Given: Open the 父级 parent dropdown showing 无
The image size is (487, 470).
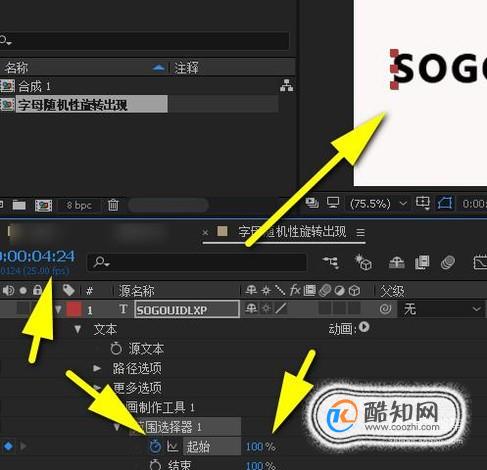Looking at the screenshot, I should tap(442, 309).
